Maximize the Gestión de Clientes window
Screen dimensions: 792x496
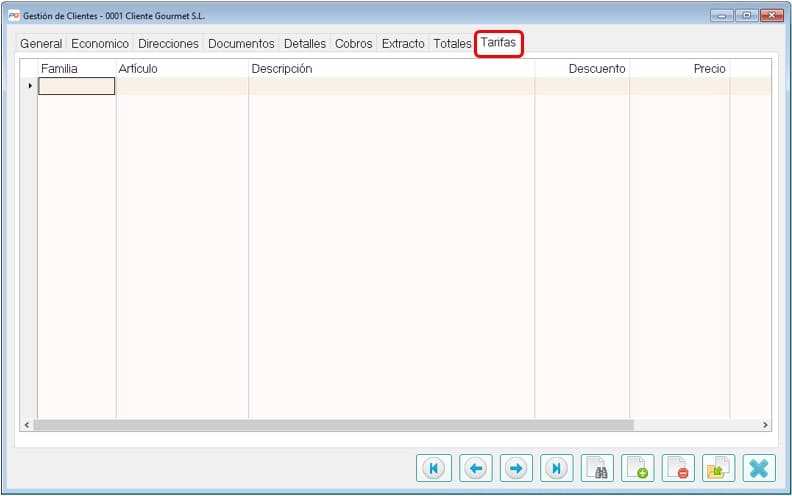[747, 16]
